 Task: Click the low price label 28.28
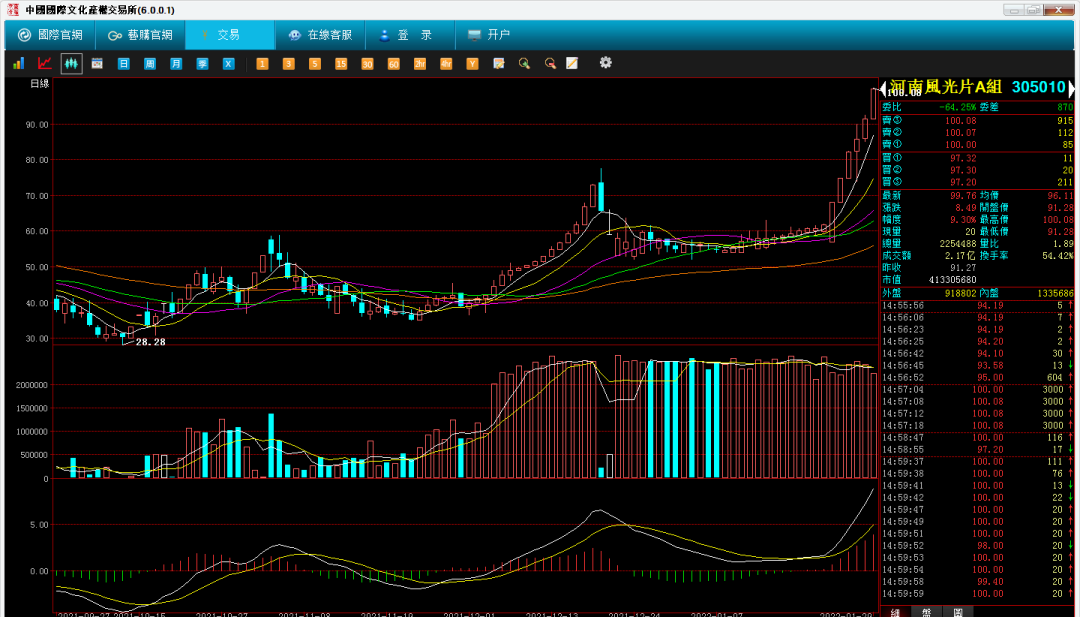coord(150,342)
